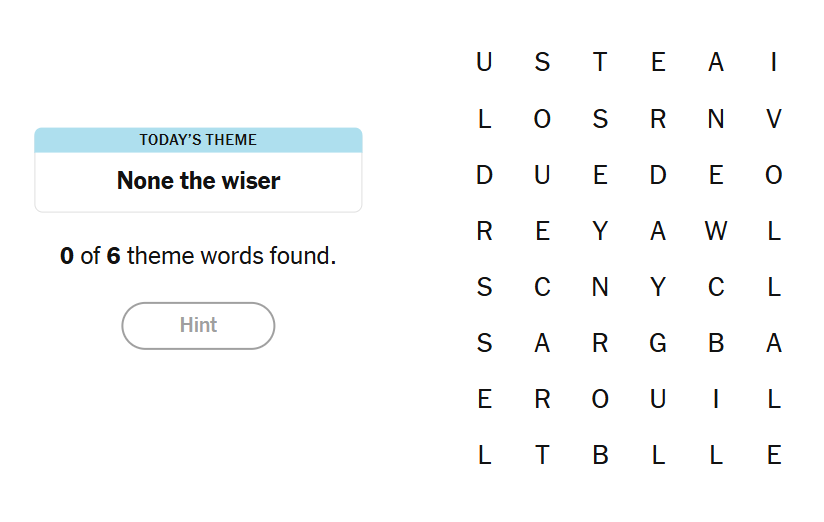
Task: Select the letter V in the grid
Action: [773, 119]
